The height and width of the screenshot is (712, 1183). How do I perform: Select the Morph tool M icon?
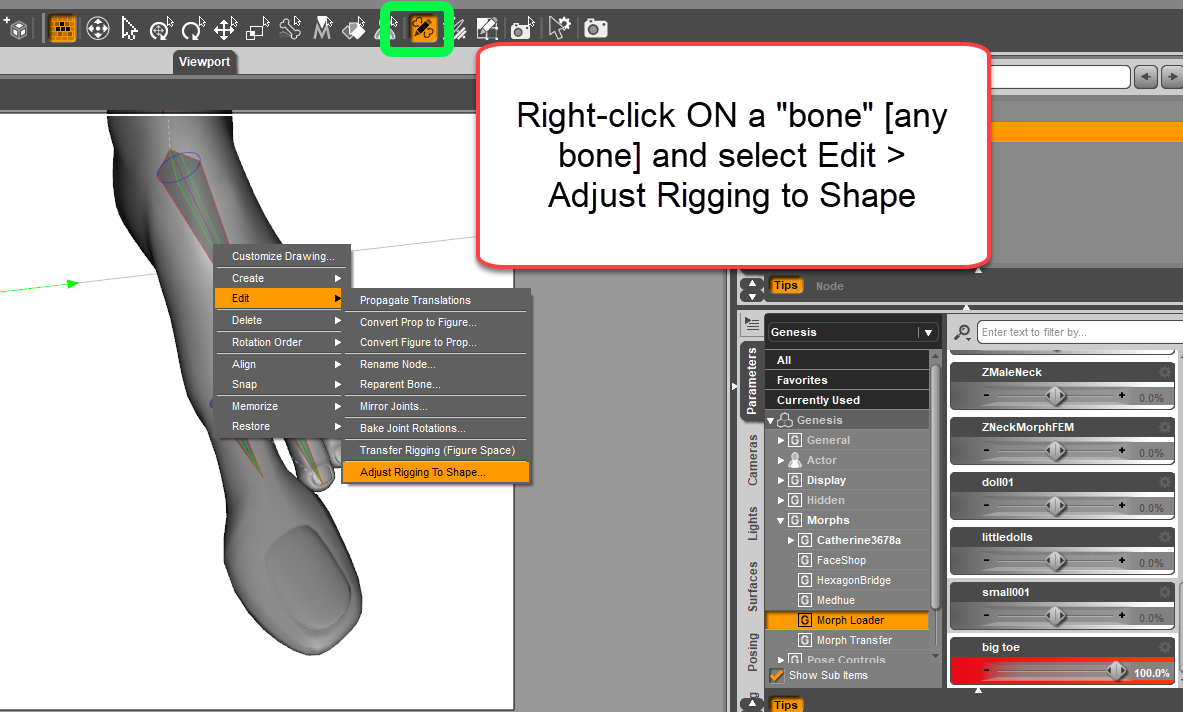(x=322, y=29)
